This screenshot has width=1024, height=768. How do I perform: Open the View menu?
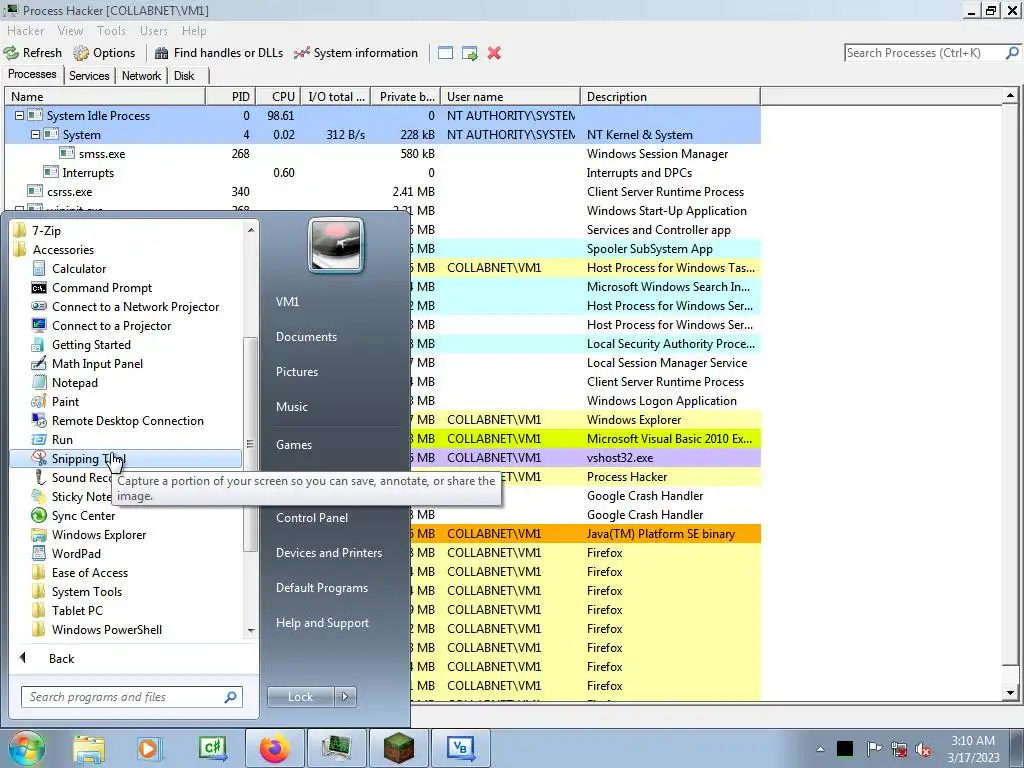point(70,31)
